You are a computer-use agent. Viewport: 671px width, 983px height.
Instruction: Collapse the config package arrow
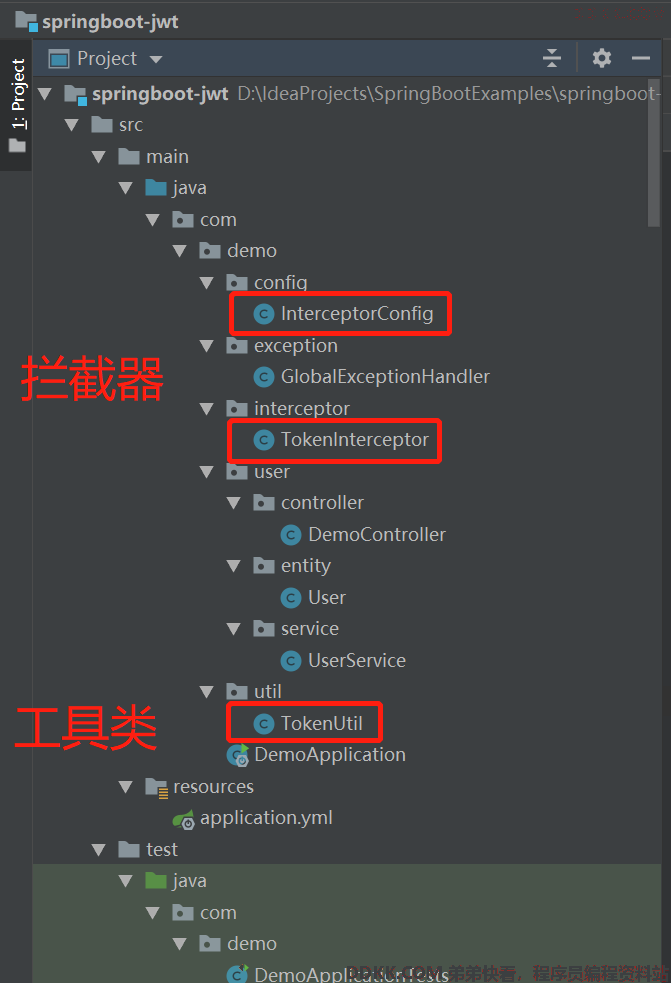[206, 283]
